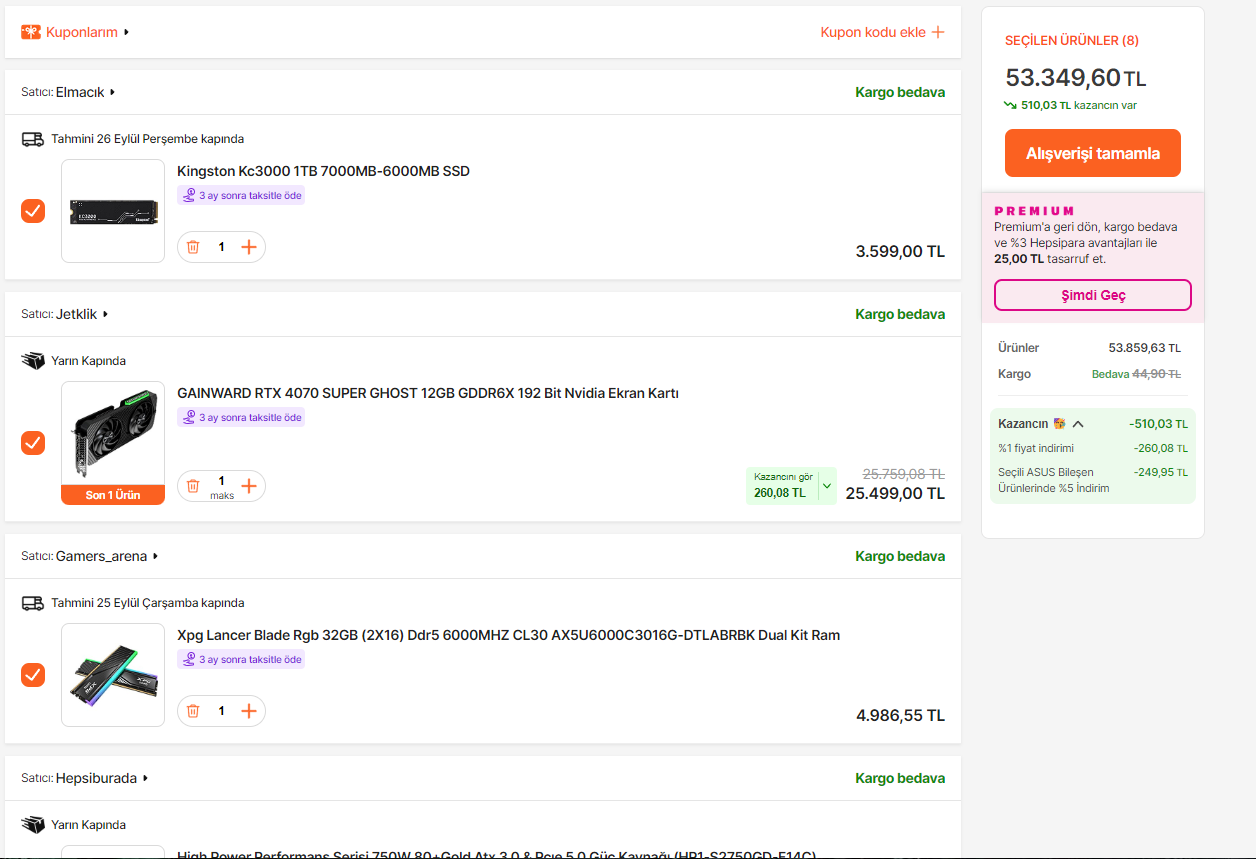Screen dimensions: 1256x859
Task: Uncheck the Kingston Kc3000 SSD item
Action: 33,211
